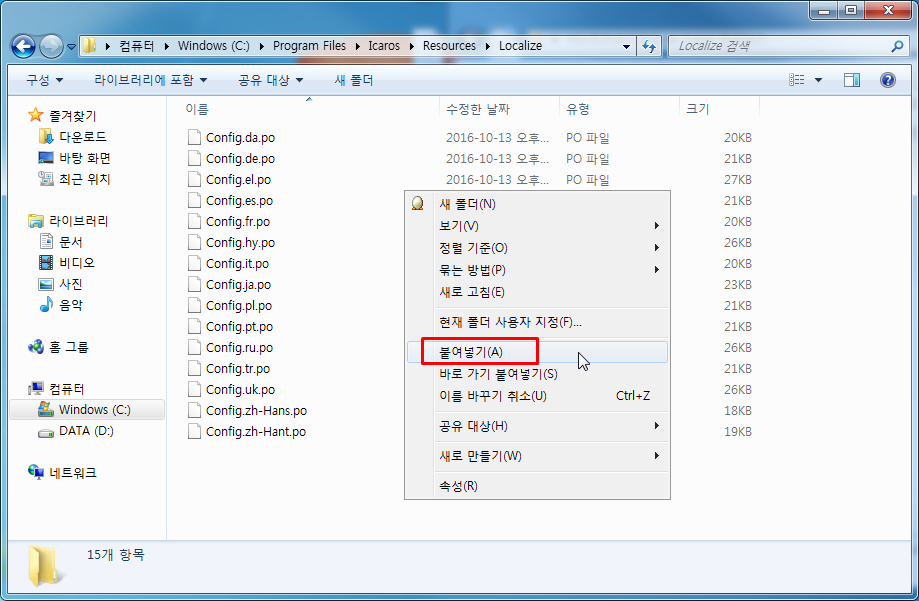Choose 붙여넣기(A) in context menu
The image size is (919, 601).
click(537, 352)
